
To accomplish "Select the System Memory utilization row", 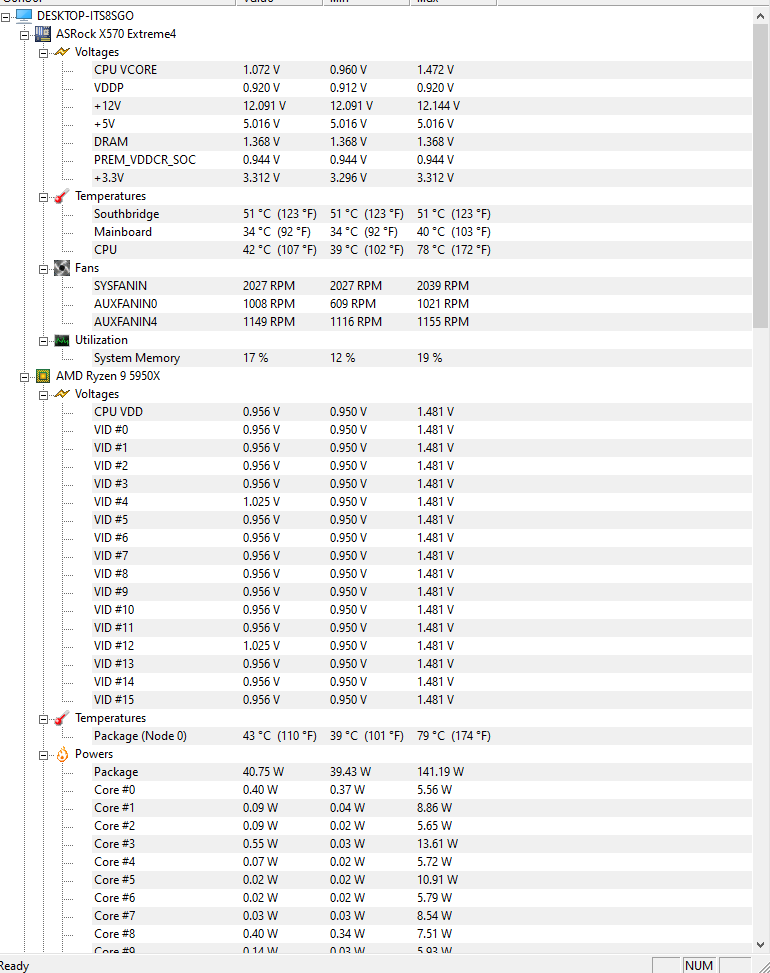I will [422, 357].
